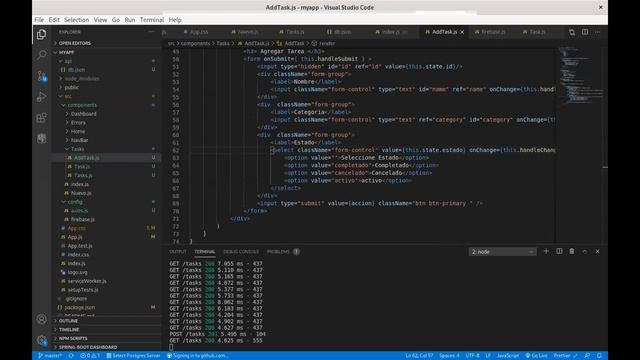Open the Terminal menu
640x360 pixels.
pos(152,20)
